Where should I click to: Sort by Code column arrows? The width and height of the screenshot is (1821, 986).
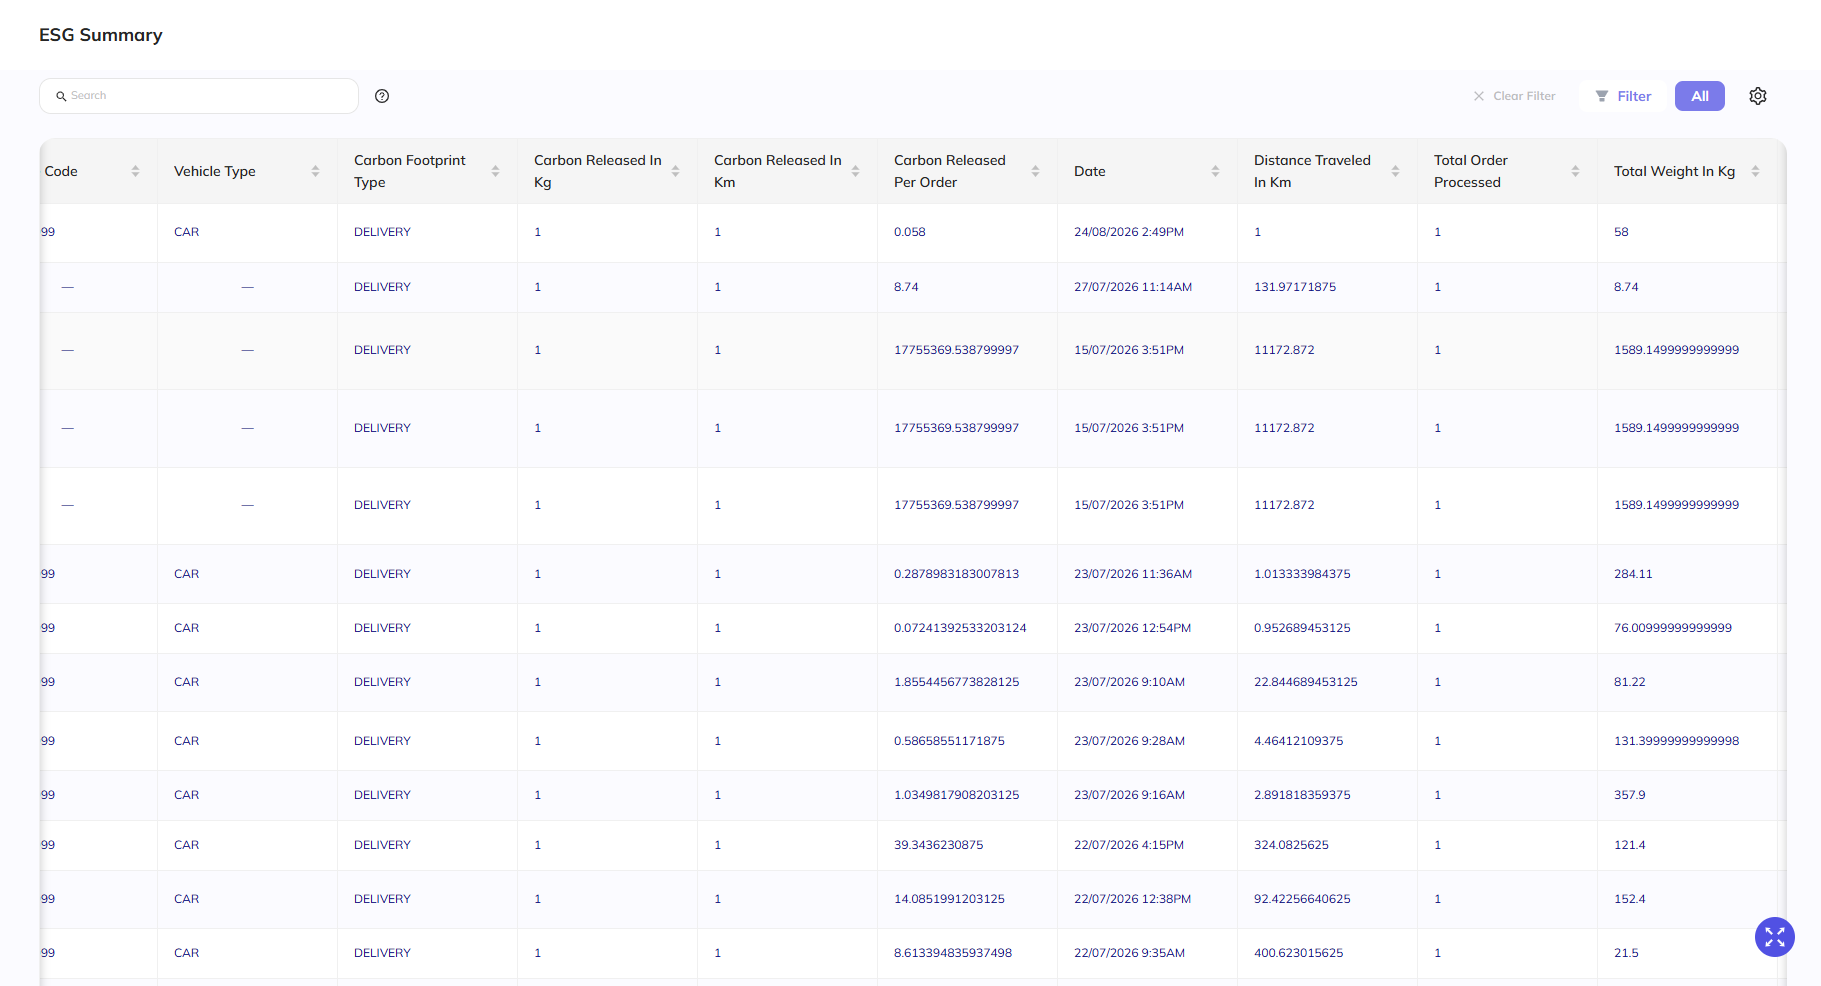click(x=135, y=171)
